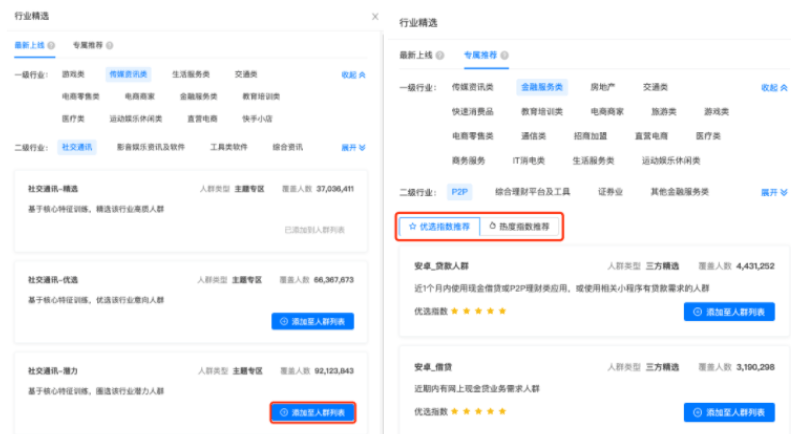Viewport: 791px width, 434px height.
Task: Select 专属推荐 tab in right panel
Action: click(480, 56)
